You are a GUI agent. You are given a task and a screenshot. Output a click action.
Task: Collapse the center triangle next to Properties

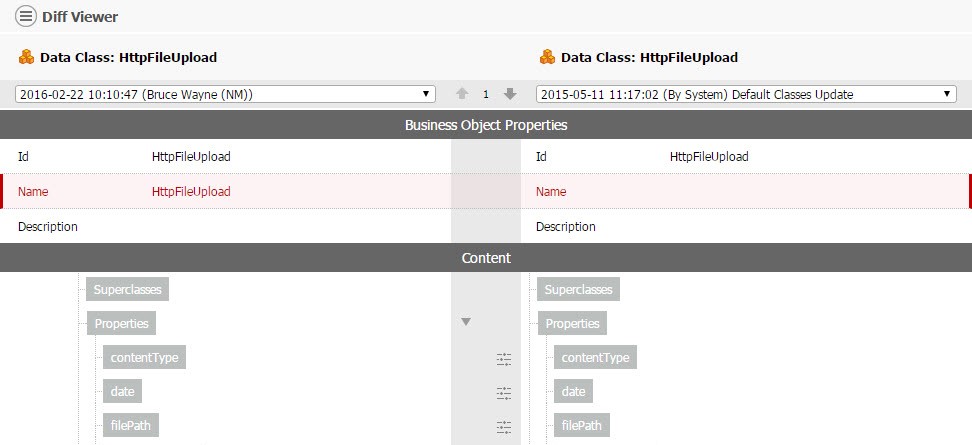[466, 322]
